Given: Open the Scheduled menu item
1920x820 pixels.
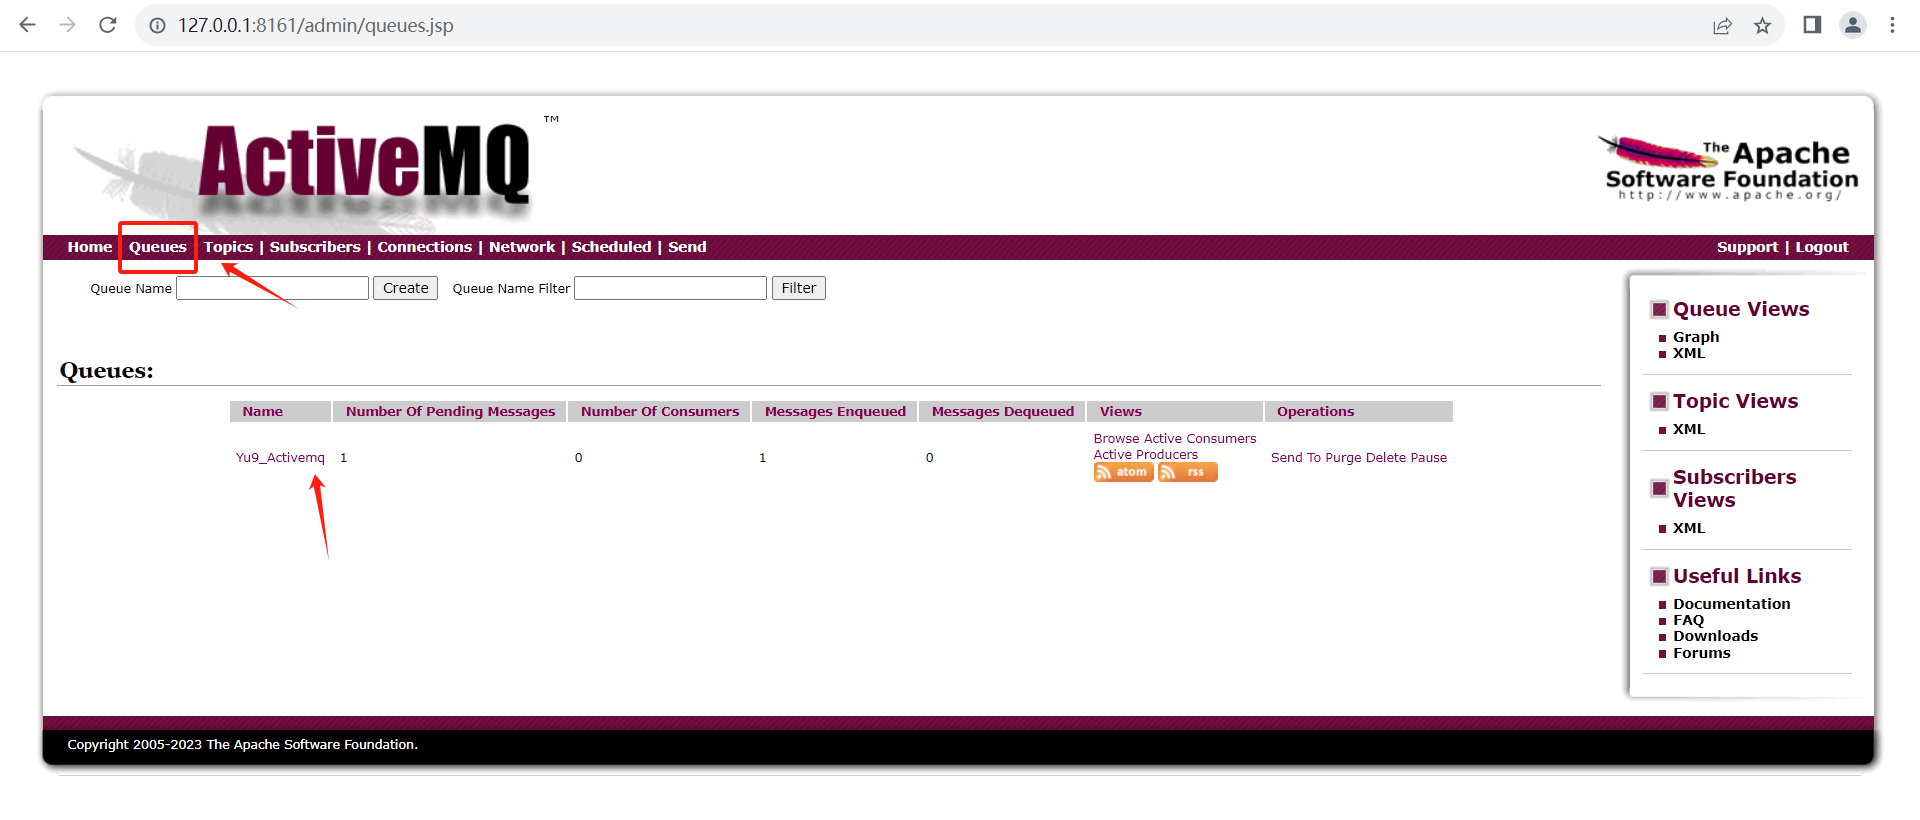Looking at the screenshot, I should (x=611, y=247).
